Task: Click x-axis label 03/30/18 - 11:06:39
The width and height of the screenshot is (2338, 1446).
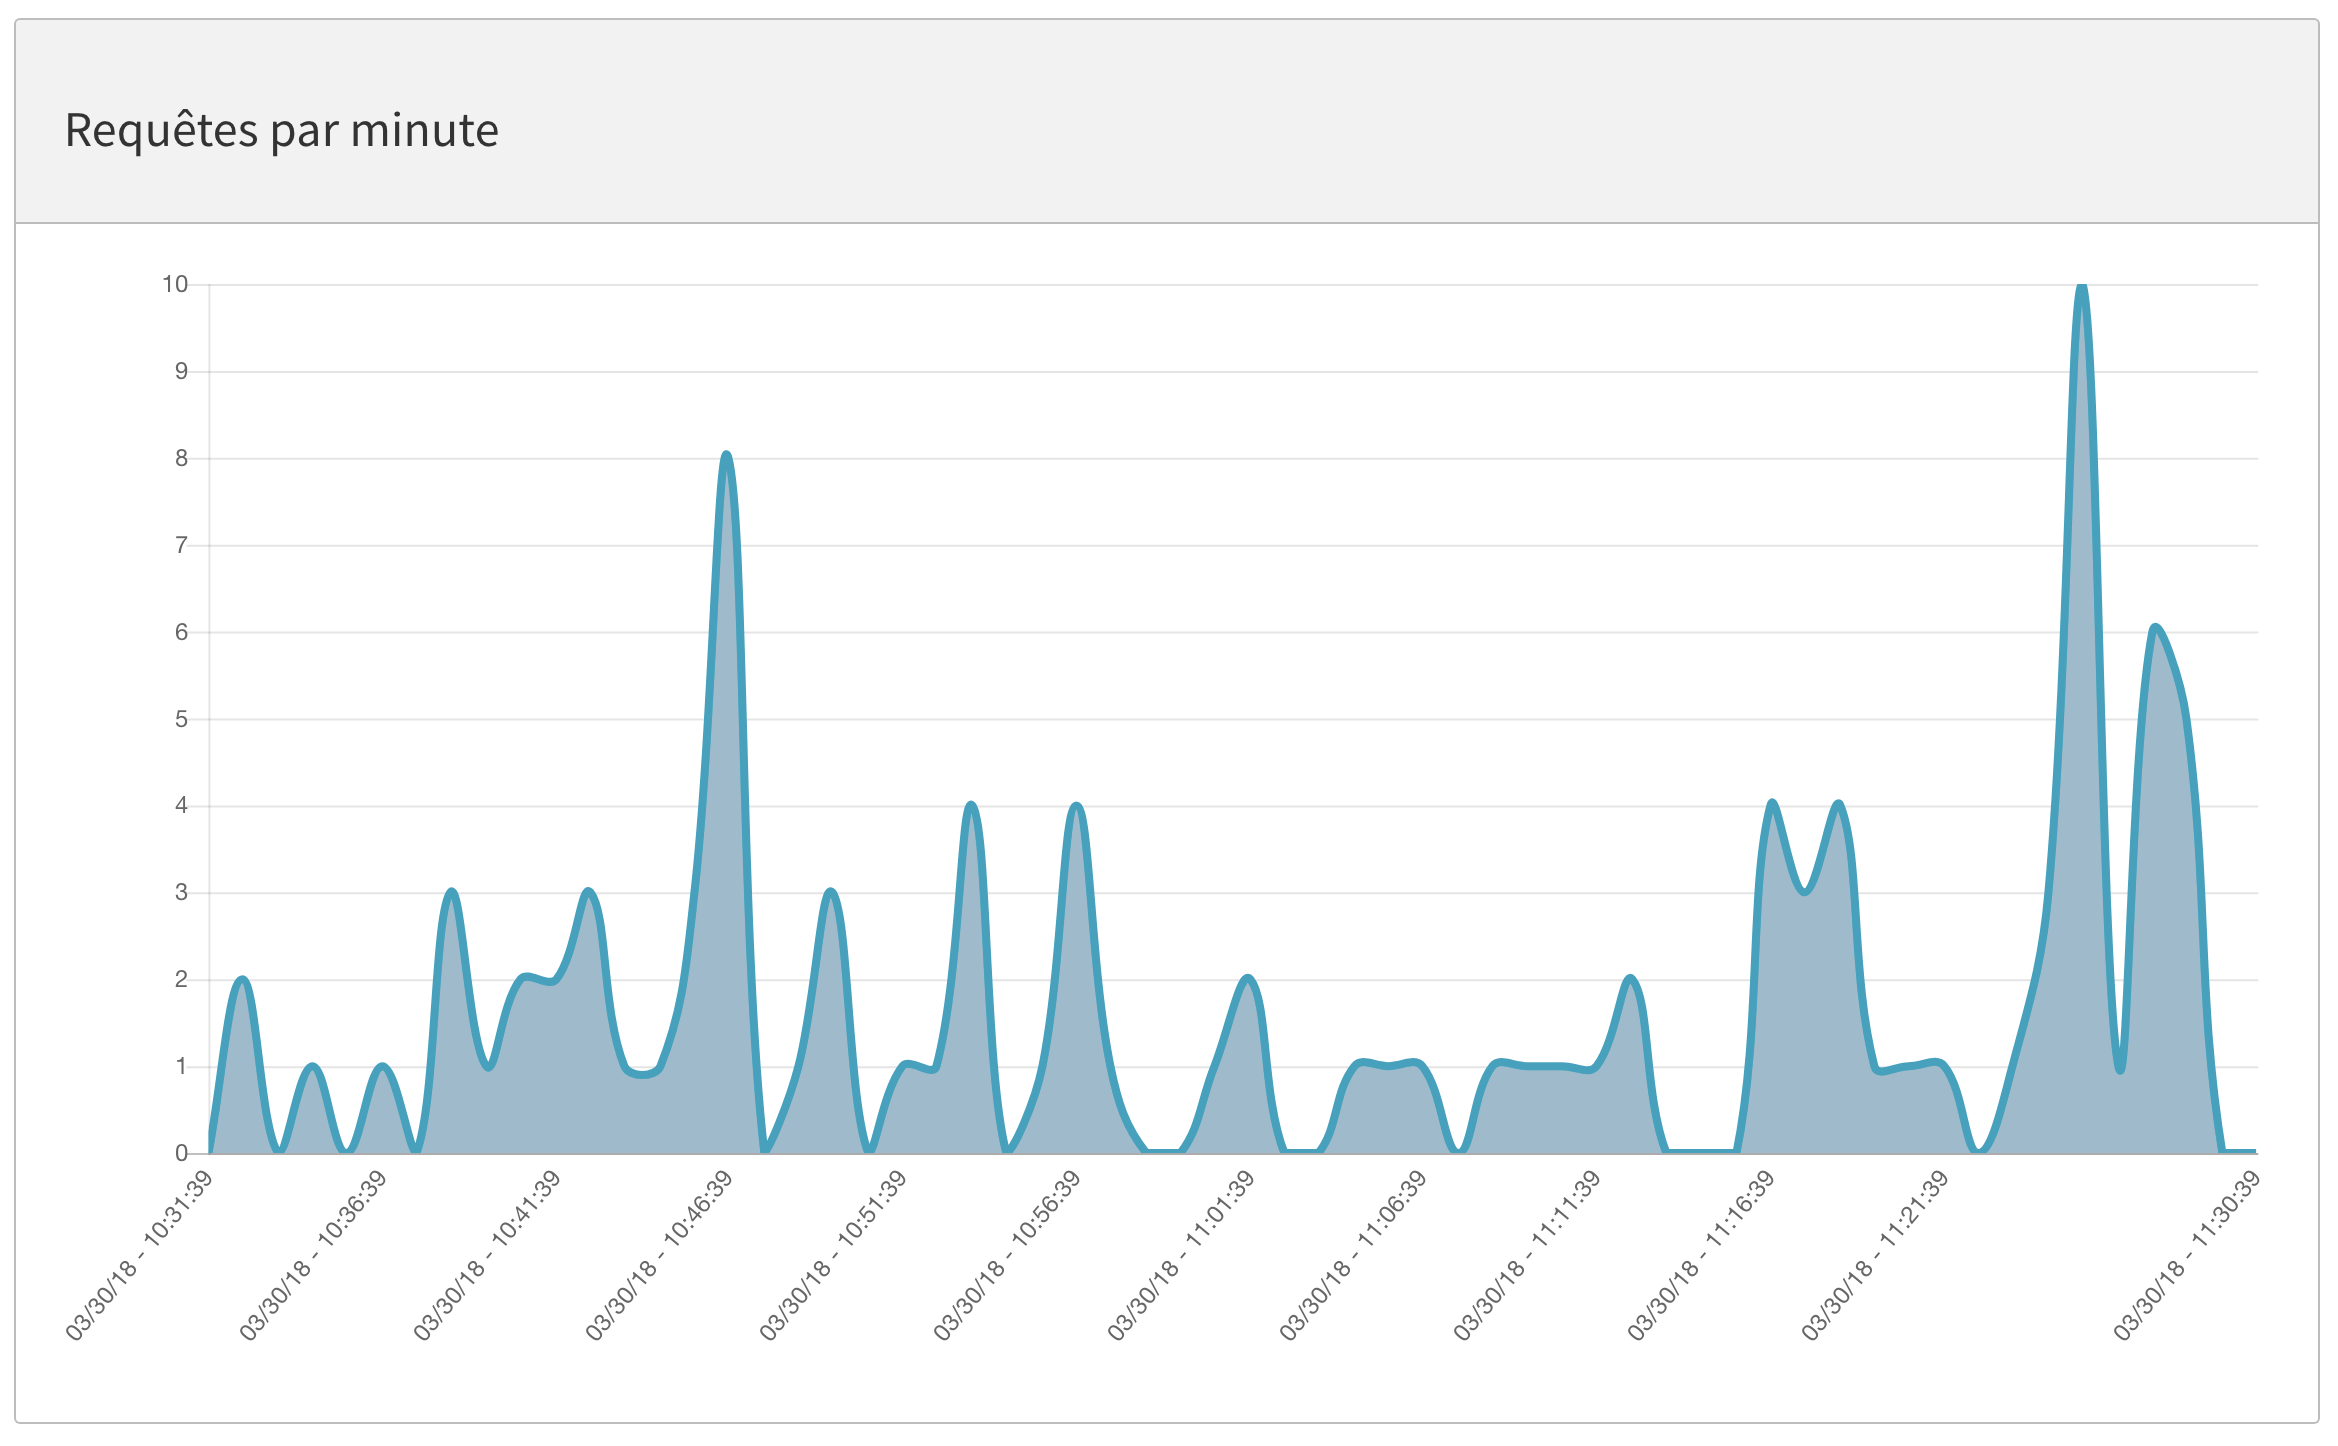Action: click(x=1354, y=1255)
